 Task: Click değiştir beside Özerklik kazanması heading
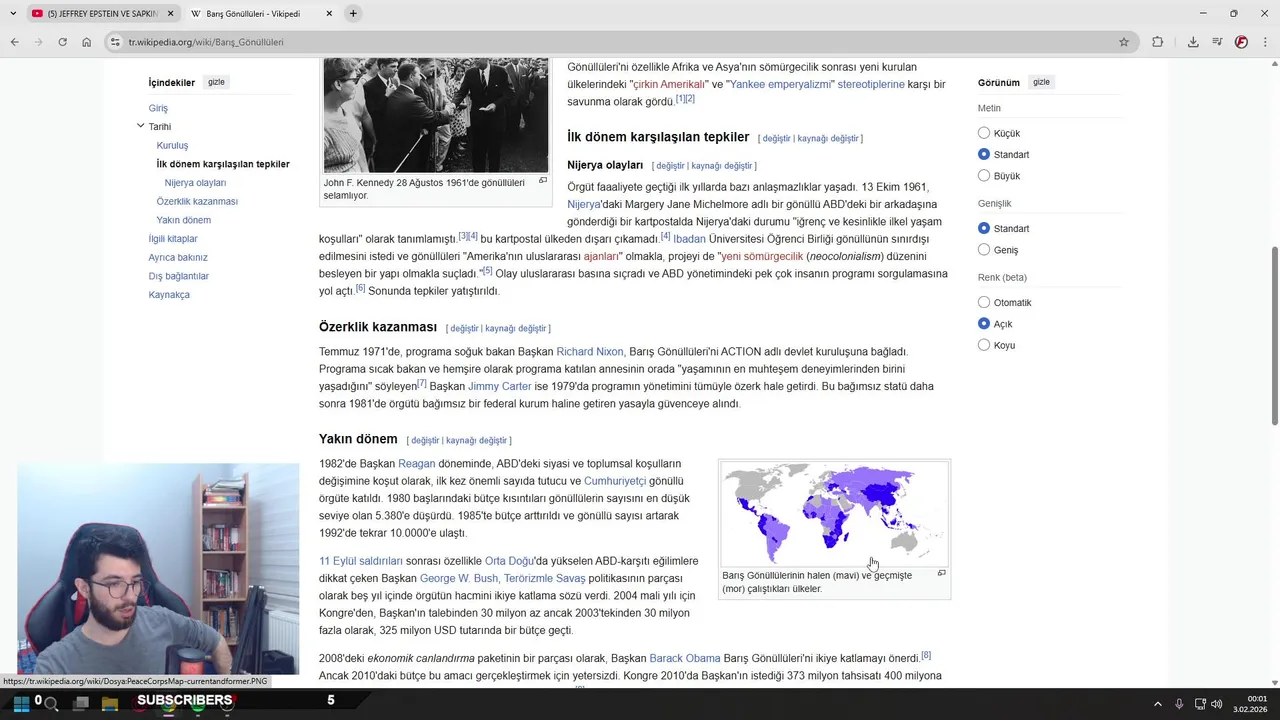coord(464,328)
